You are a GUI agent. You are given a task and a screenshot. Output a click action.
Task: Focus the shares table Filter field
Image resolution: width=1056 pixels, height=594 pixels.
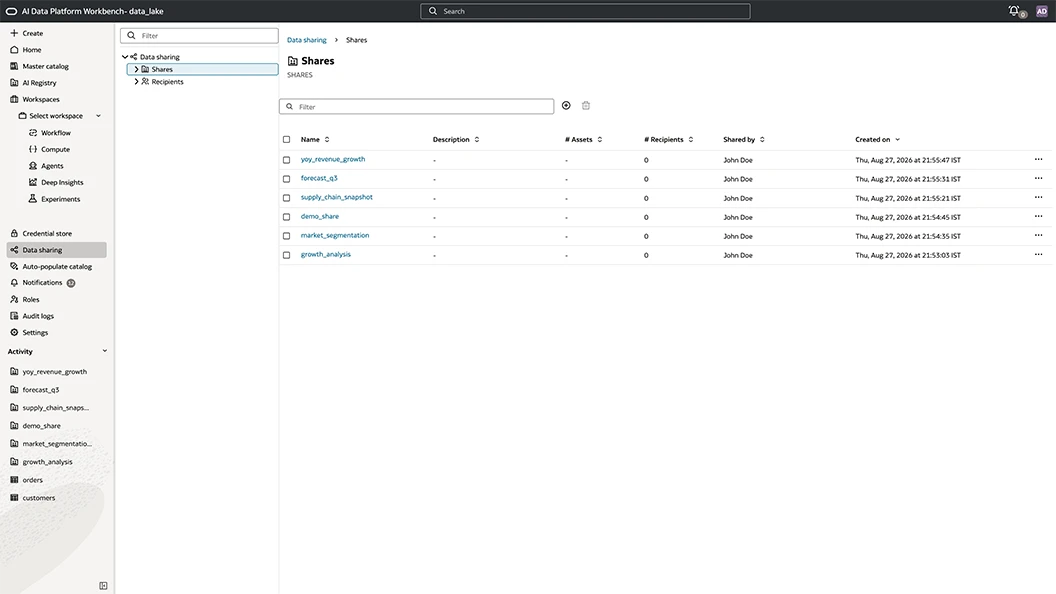coord(416,106)
